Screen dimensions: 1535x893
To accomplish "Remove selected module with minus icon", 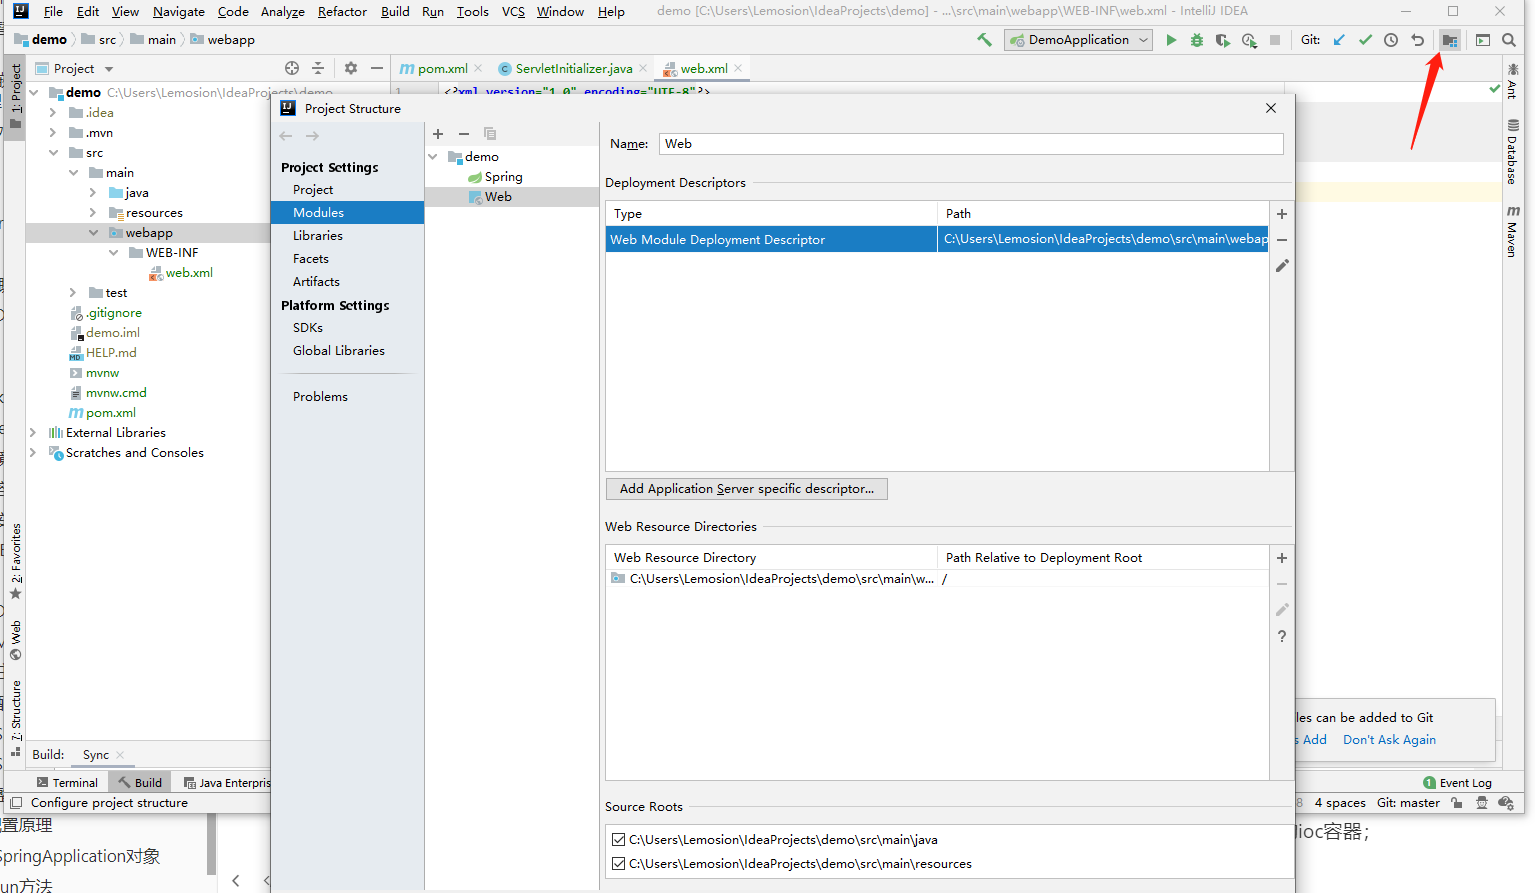I will [x=464, y=134].
